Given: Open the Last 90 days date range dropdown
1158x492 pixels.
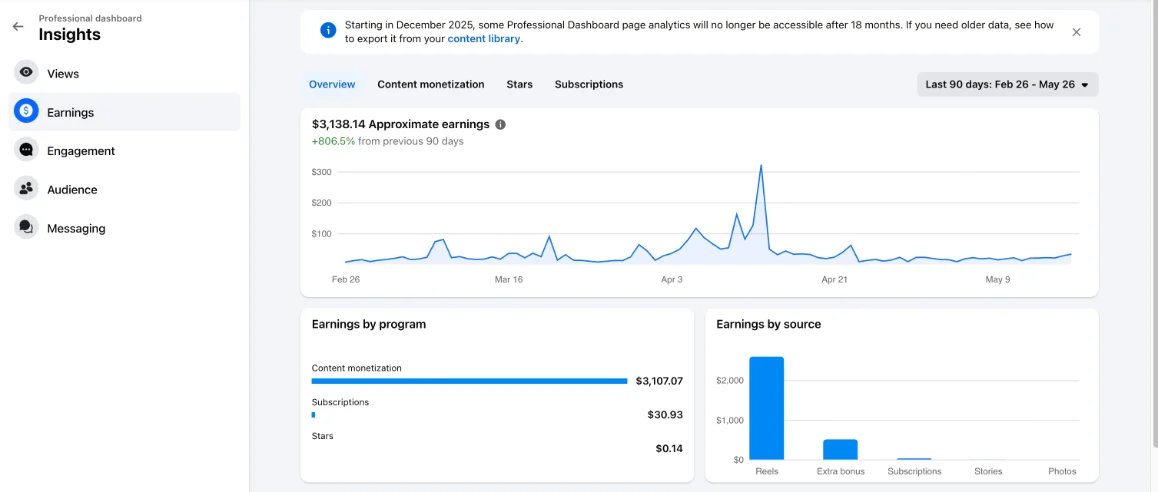Looking at the screenshot, I should click(1007, 84).
